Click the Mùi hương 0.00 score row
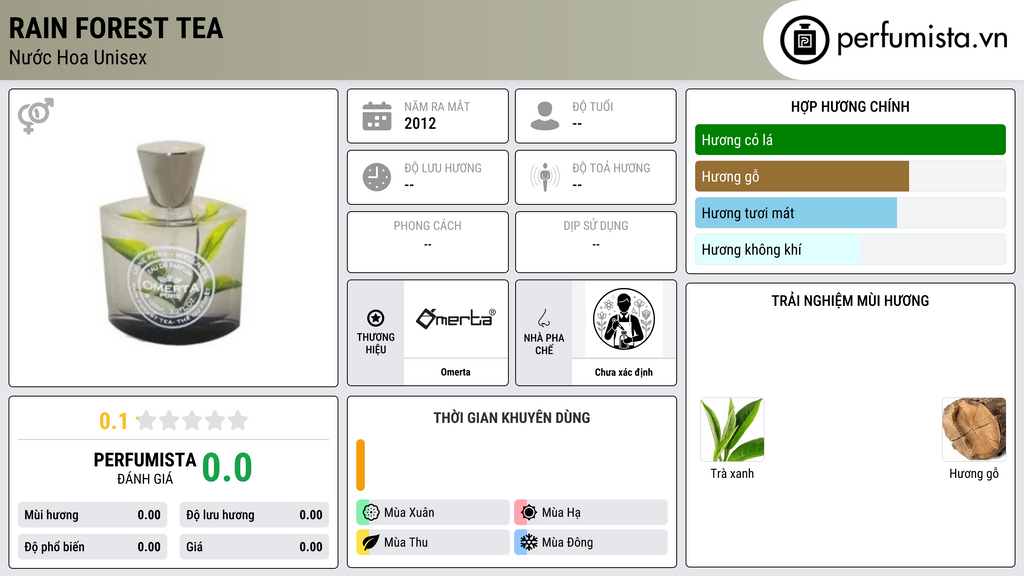This screenshot has height=576, width=1024. pos(93,515)
